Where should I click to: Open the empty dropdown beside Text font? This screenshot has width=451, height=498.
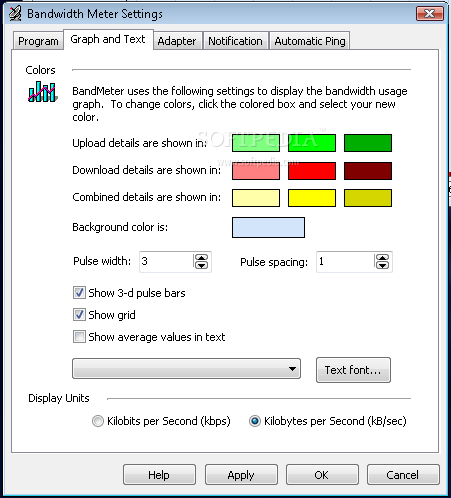(186, 369)
